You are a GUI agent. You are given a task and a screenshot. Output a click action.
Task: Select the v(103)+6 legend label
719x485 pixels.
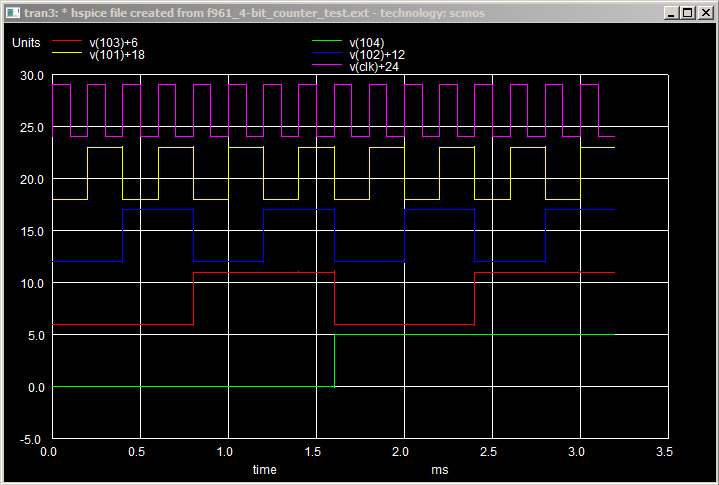pos(112,43)
